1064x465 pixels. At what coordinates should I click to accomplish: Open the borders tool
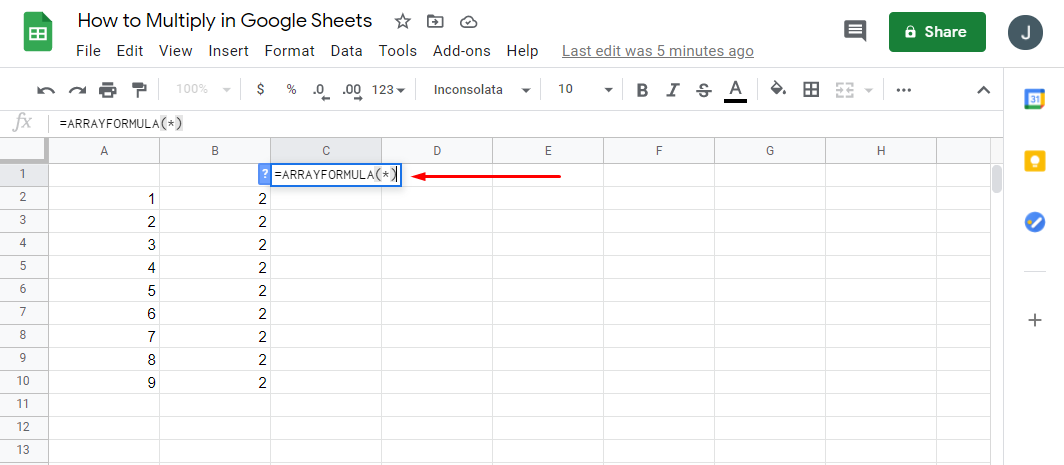pos(811,90)
